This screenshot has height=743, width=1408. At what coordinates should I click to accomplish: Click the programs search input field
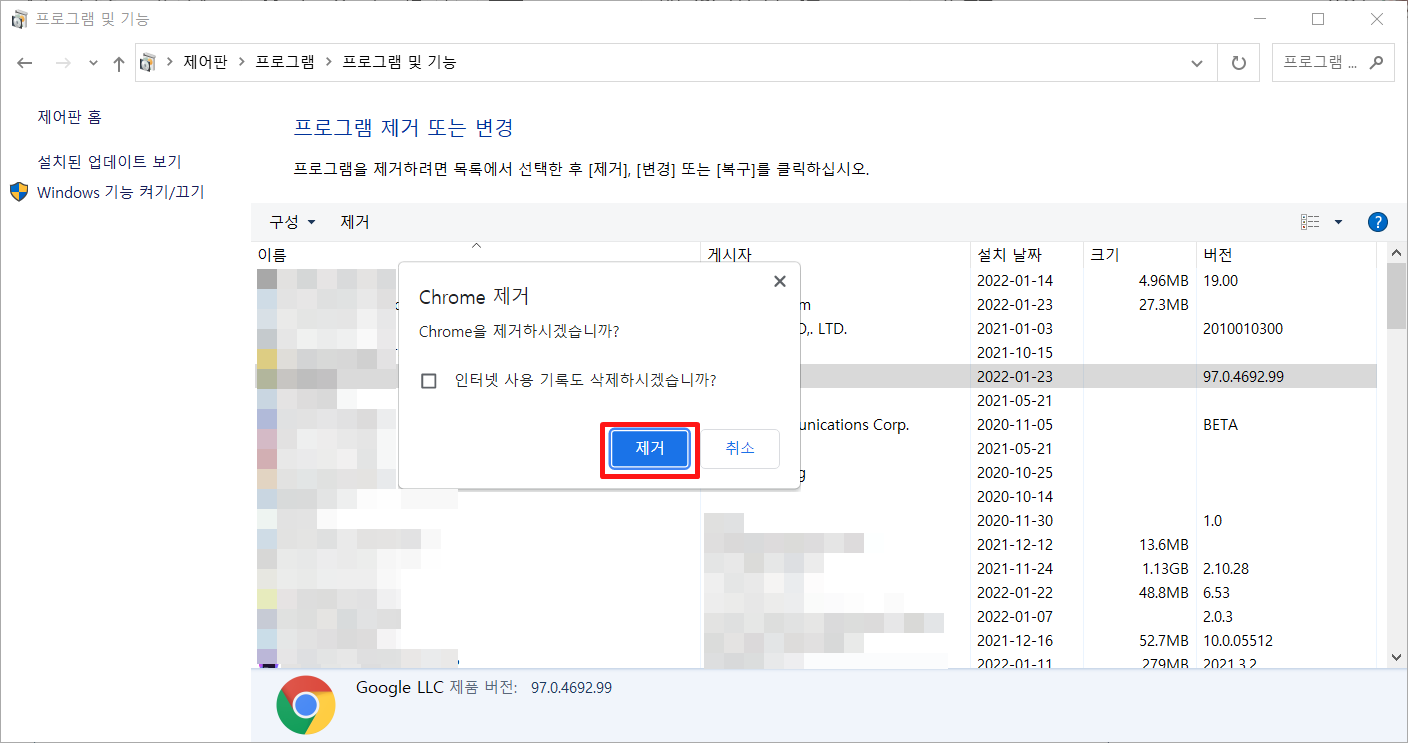1321,62
